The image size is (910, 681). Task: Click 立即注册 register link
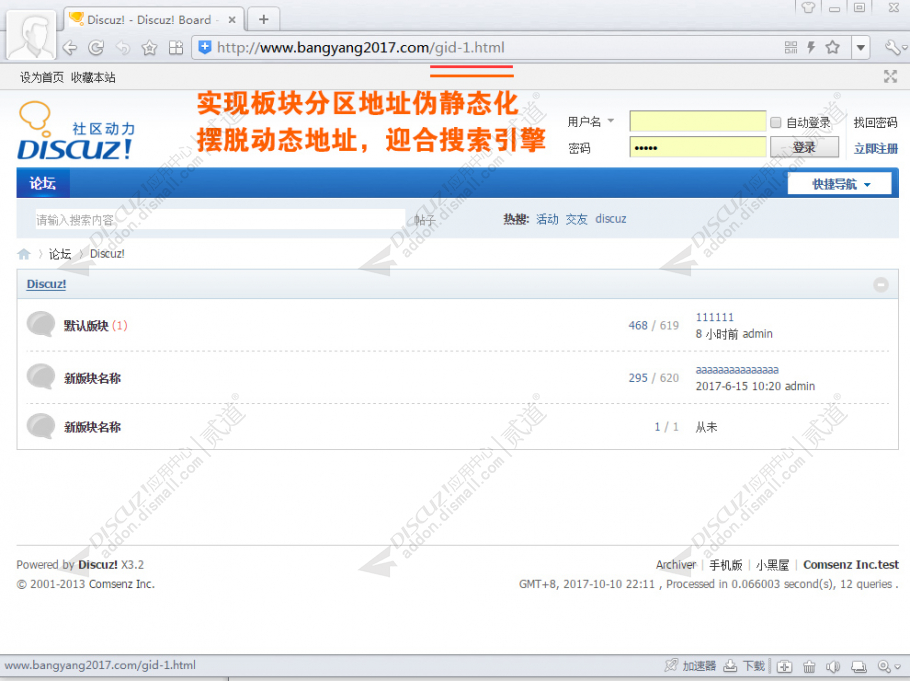[x=875, y=149]
